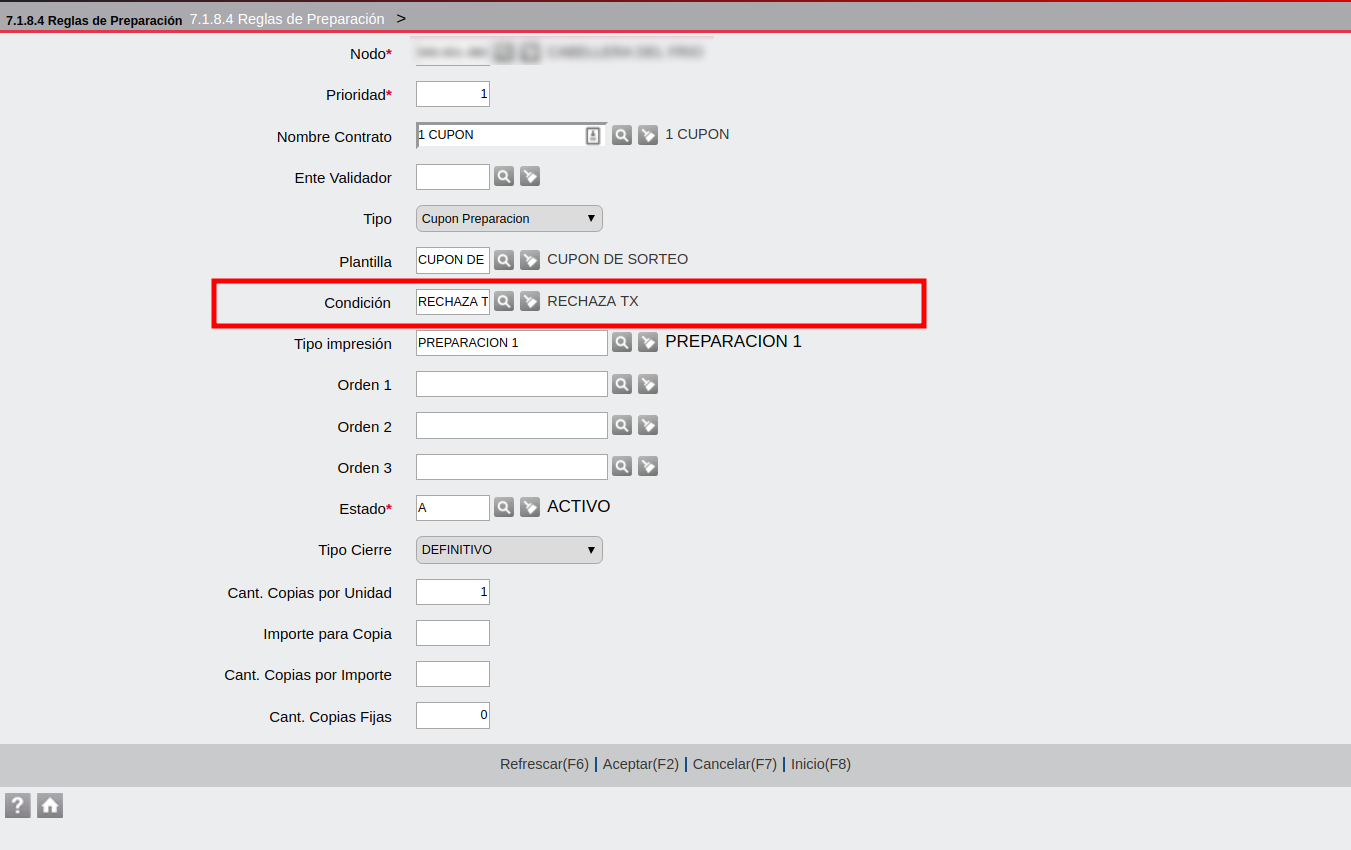Click the search icon for Orden 1
The width and height of the screenshot is (1351, 850).
pos(622,384)
